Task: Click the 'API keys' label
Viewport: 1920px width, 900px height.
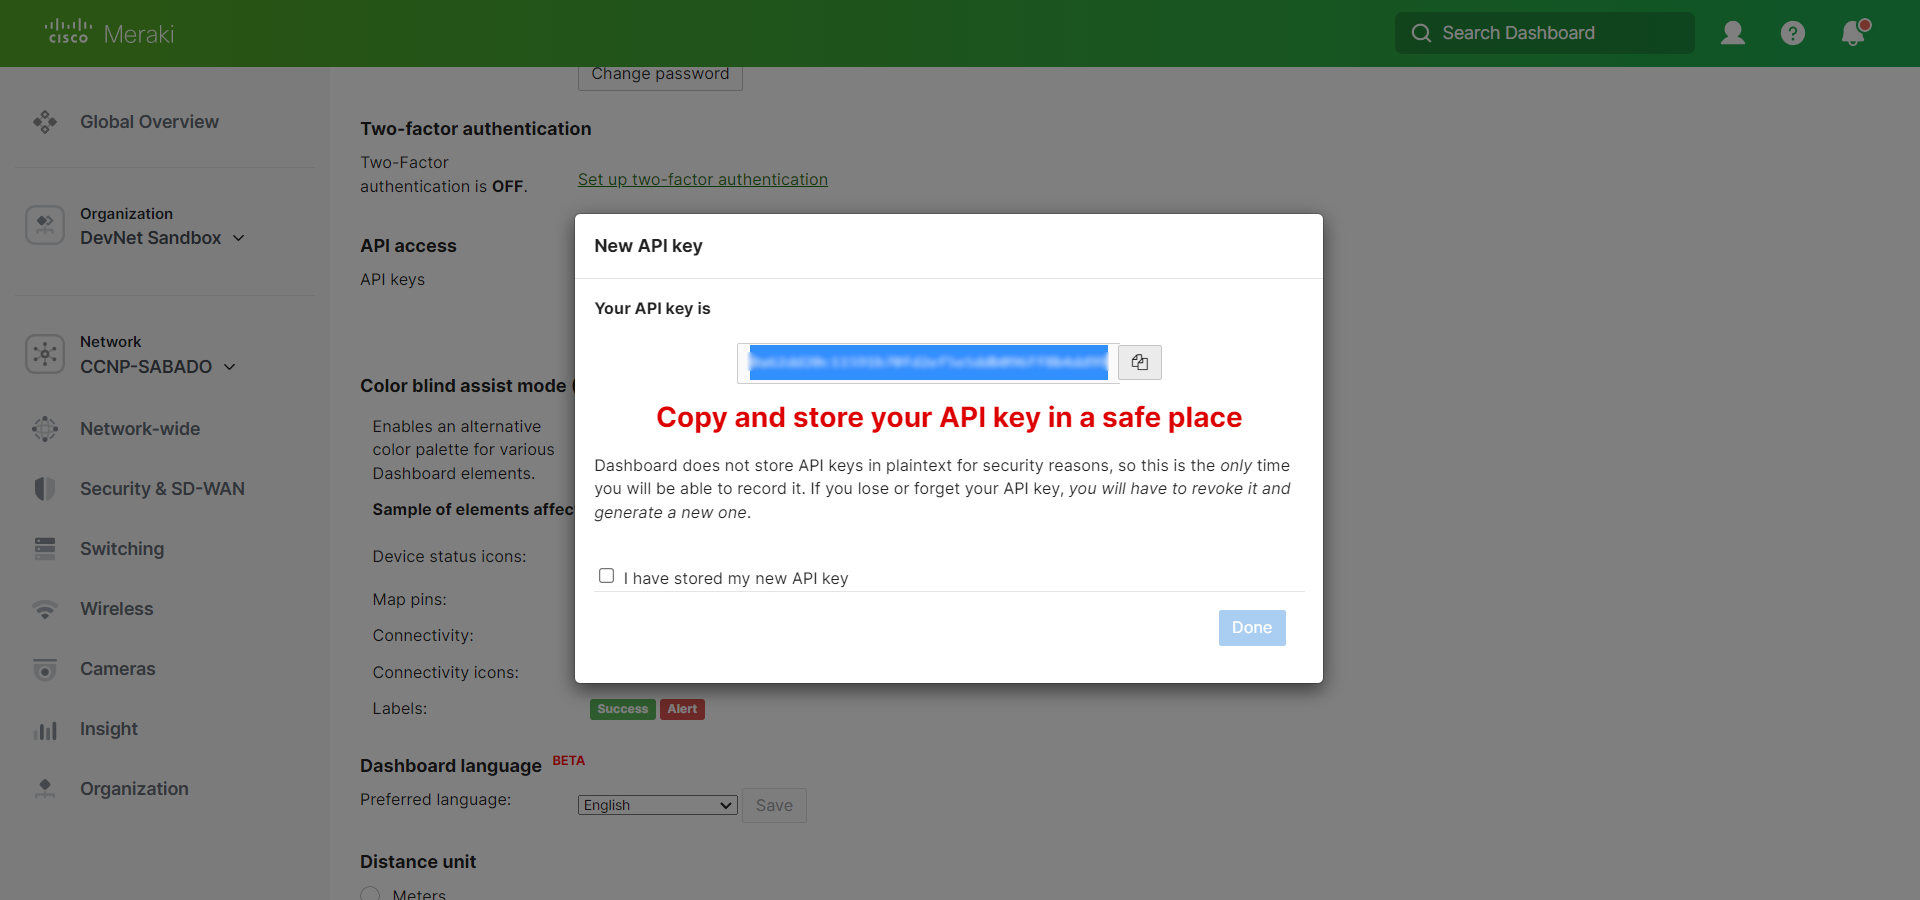Action: pos(392,280)
